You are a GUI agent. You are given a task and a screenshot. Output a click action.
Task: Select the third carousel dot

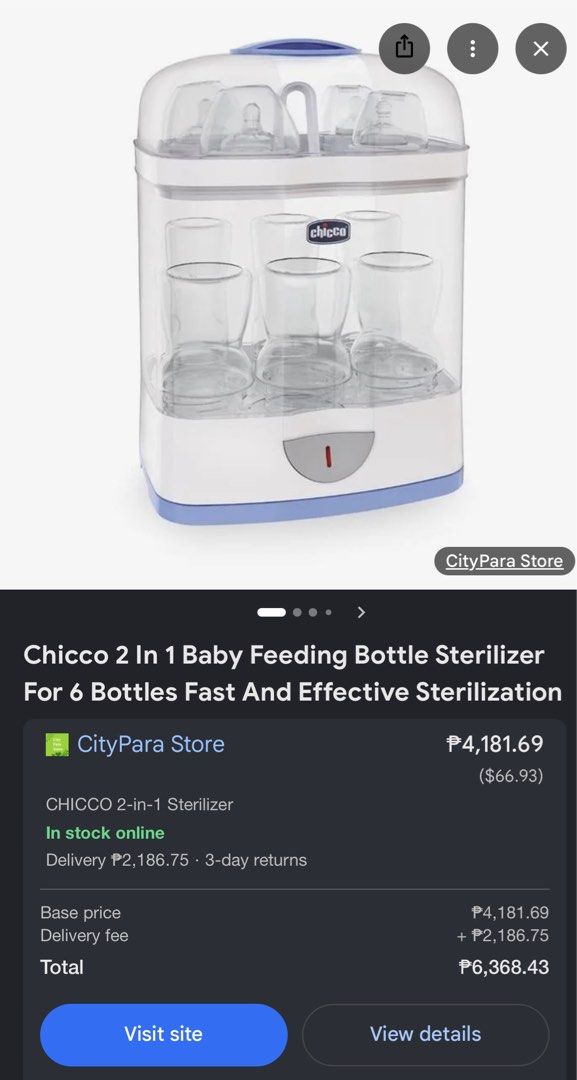pos(313,612)
